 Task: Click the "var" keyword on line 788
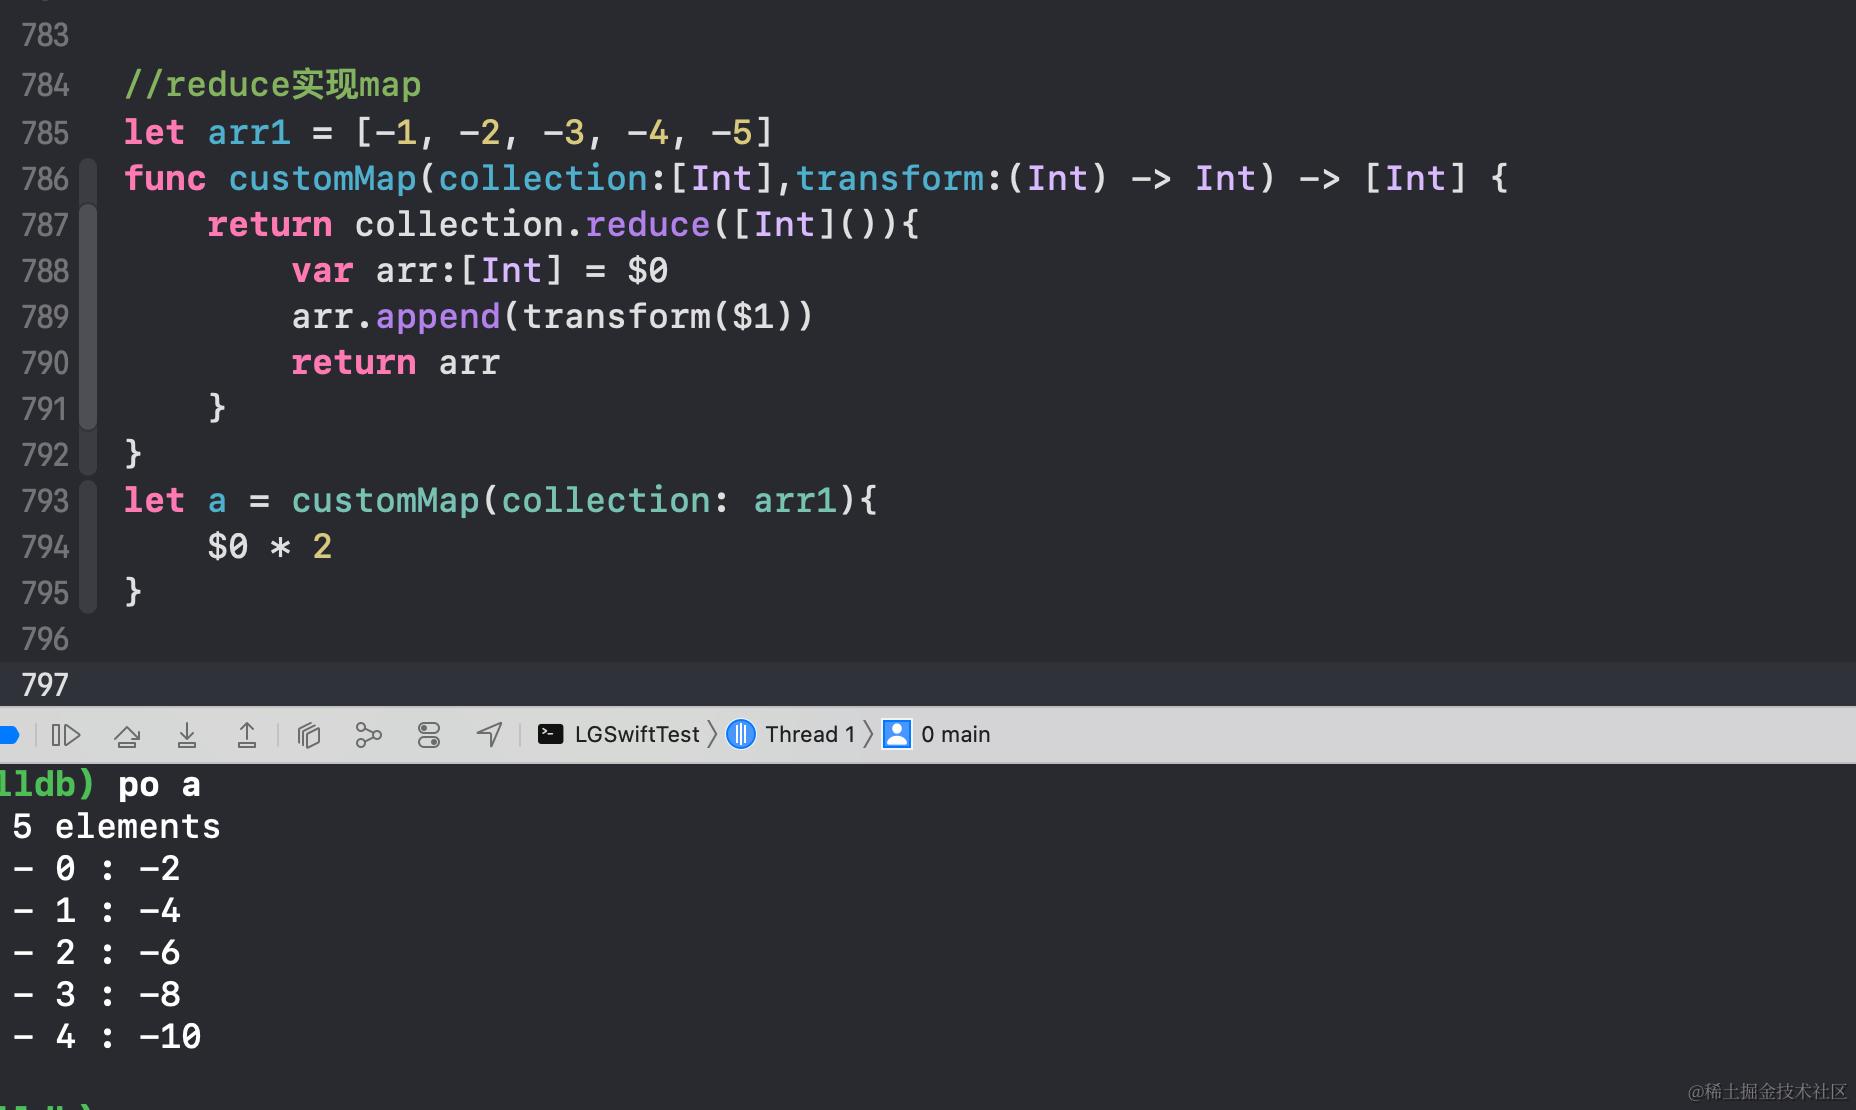coord(322,271)
